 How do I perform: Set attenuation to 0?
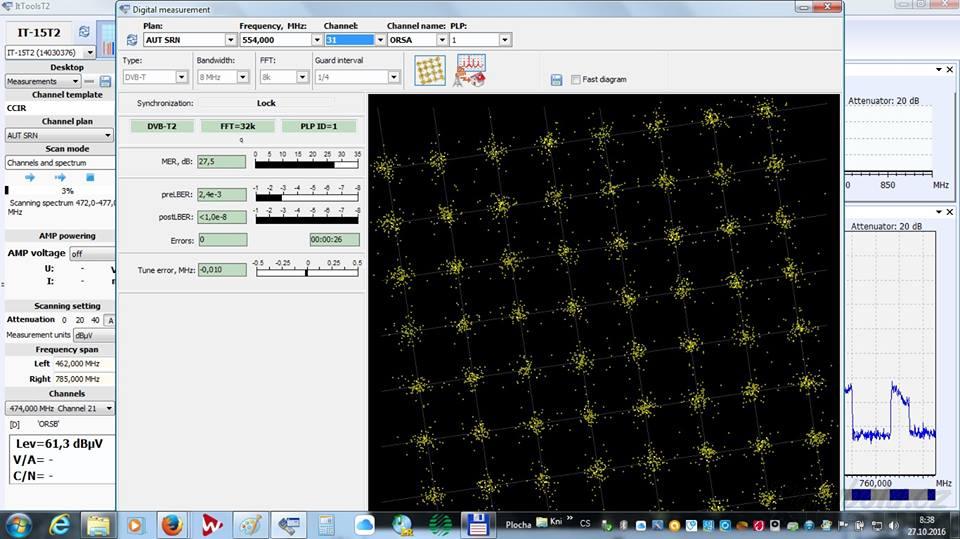point(64,320)
